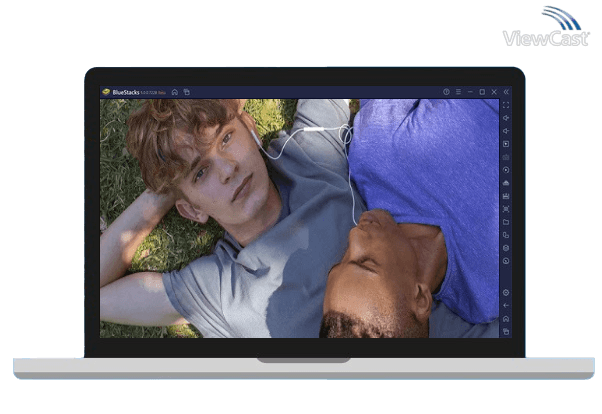
Task: Collapse the side toolbar with double chevron
Action: pyautogui.click(x=506, y=92)
